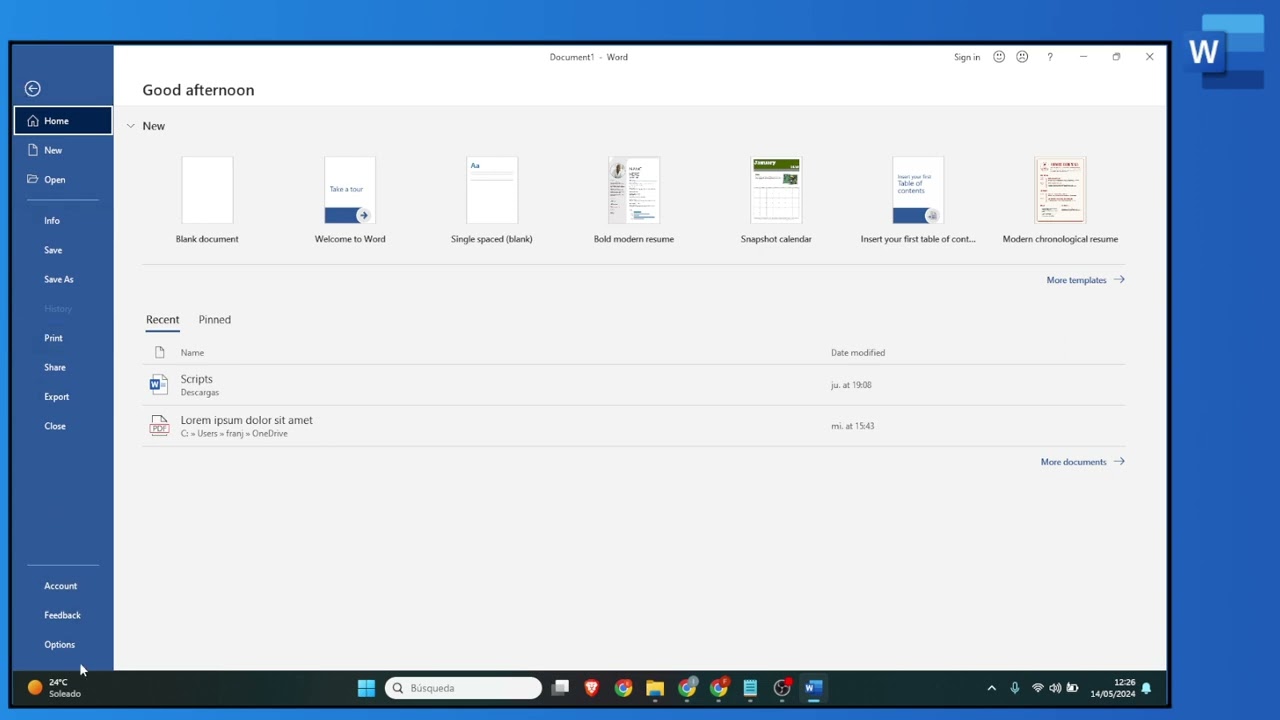Open Insert your first table of contents template

click(x=918, y=200)
